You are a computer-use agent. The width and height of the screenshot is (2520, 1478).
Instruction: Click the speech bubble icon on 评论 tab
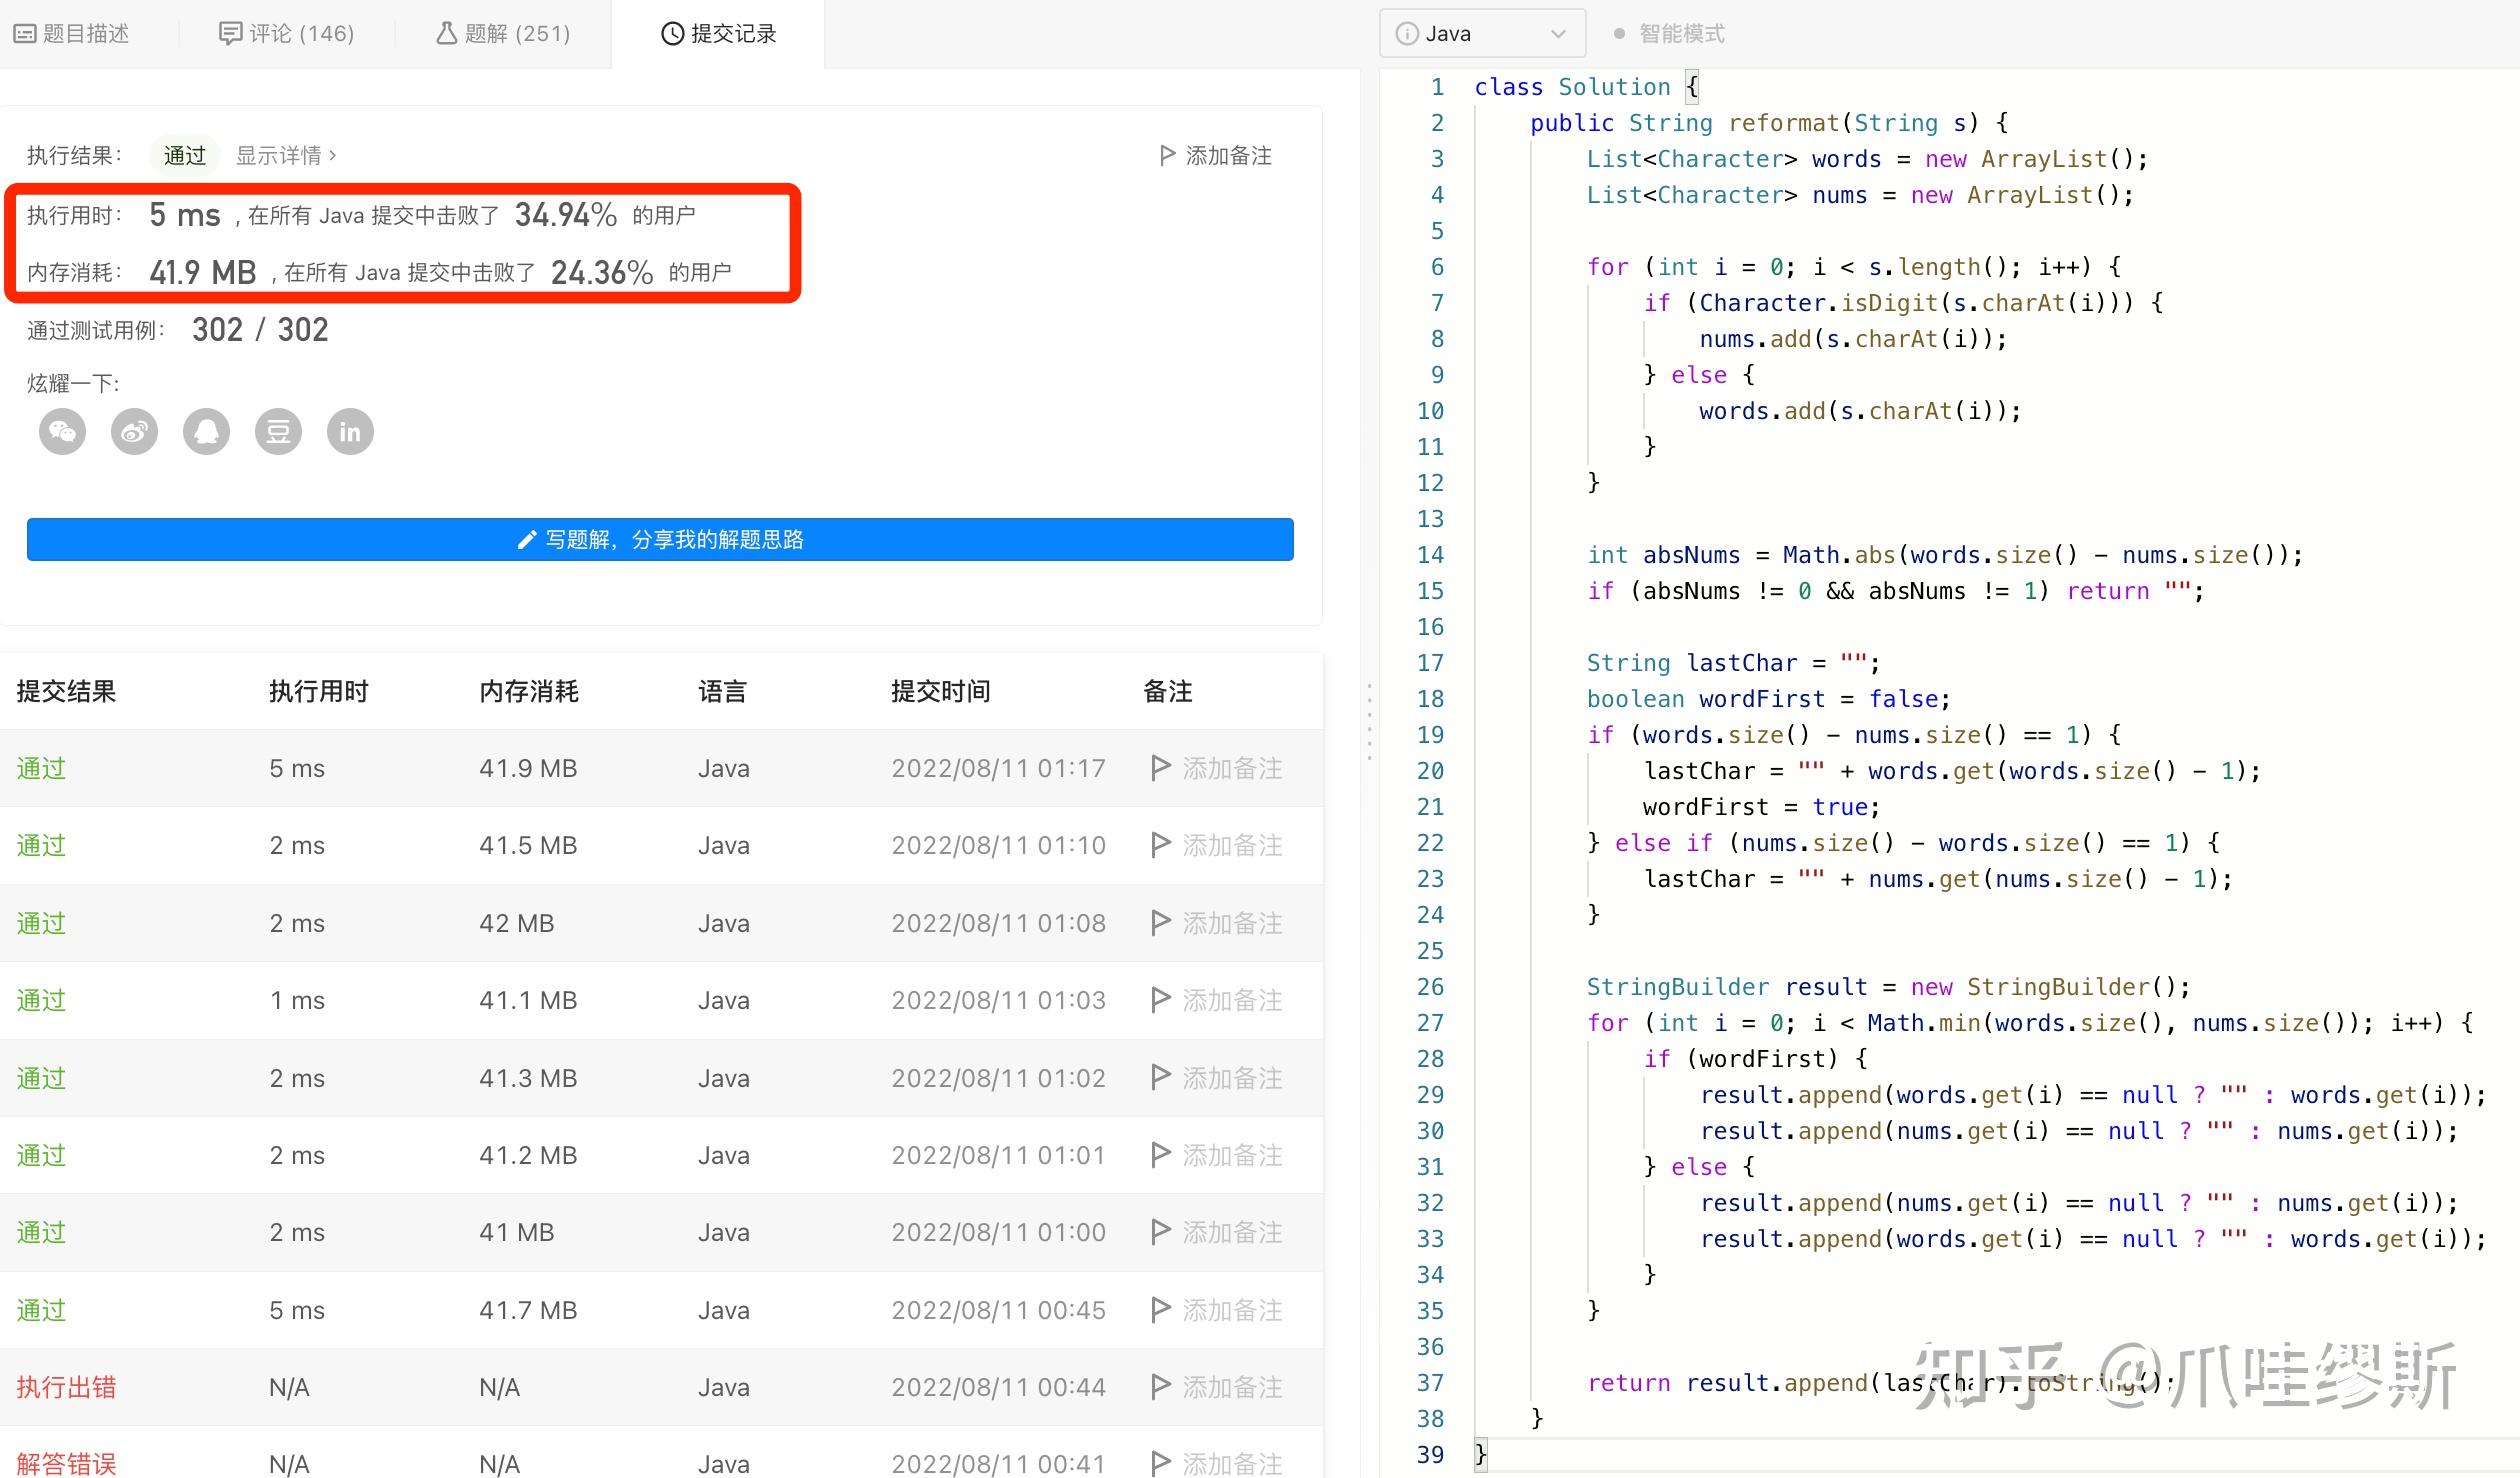230,32
